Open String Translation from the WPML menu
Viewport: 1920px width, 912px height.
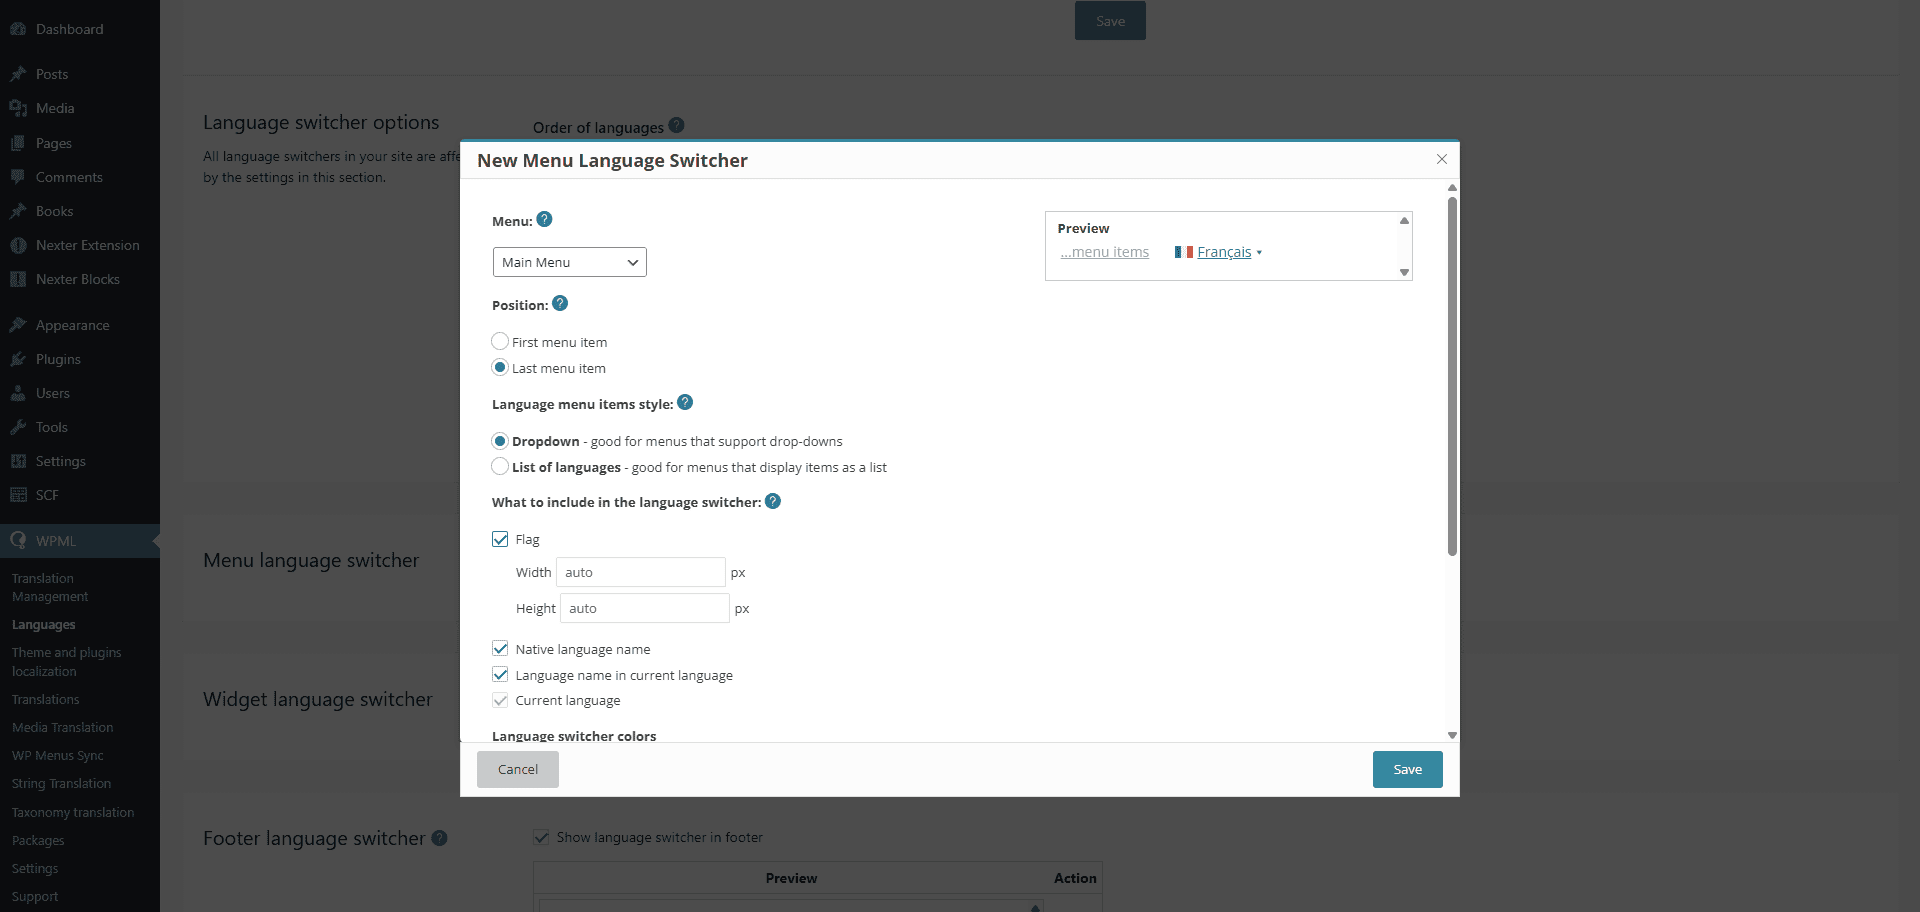61,783
